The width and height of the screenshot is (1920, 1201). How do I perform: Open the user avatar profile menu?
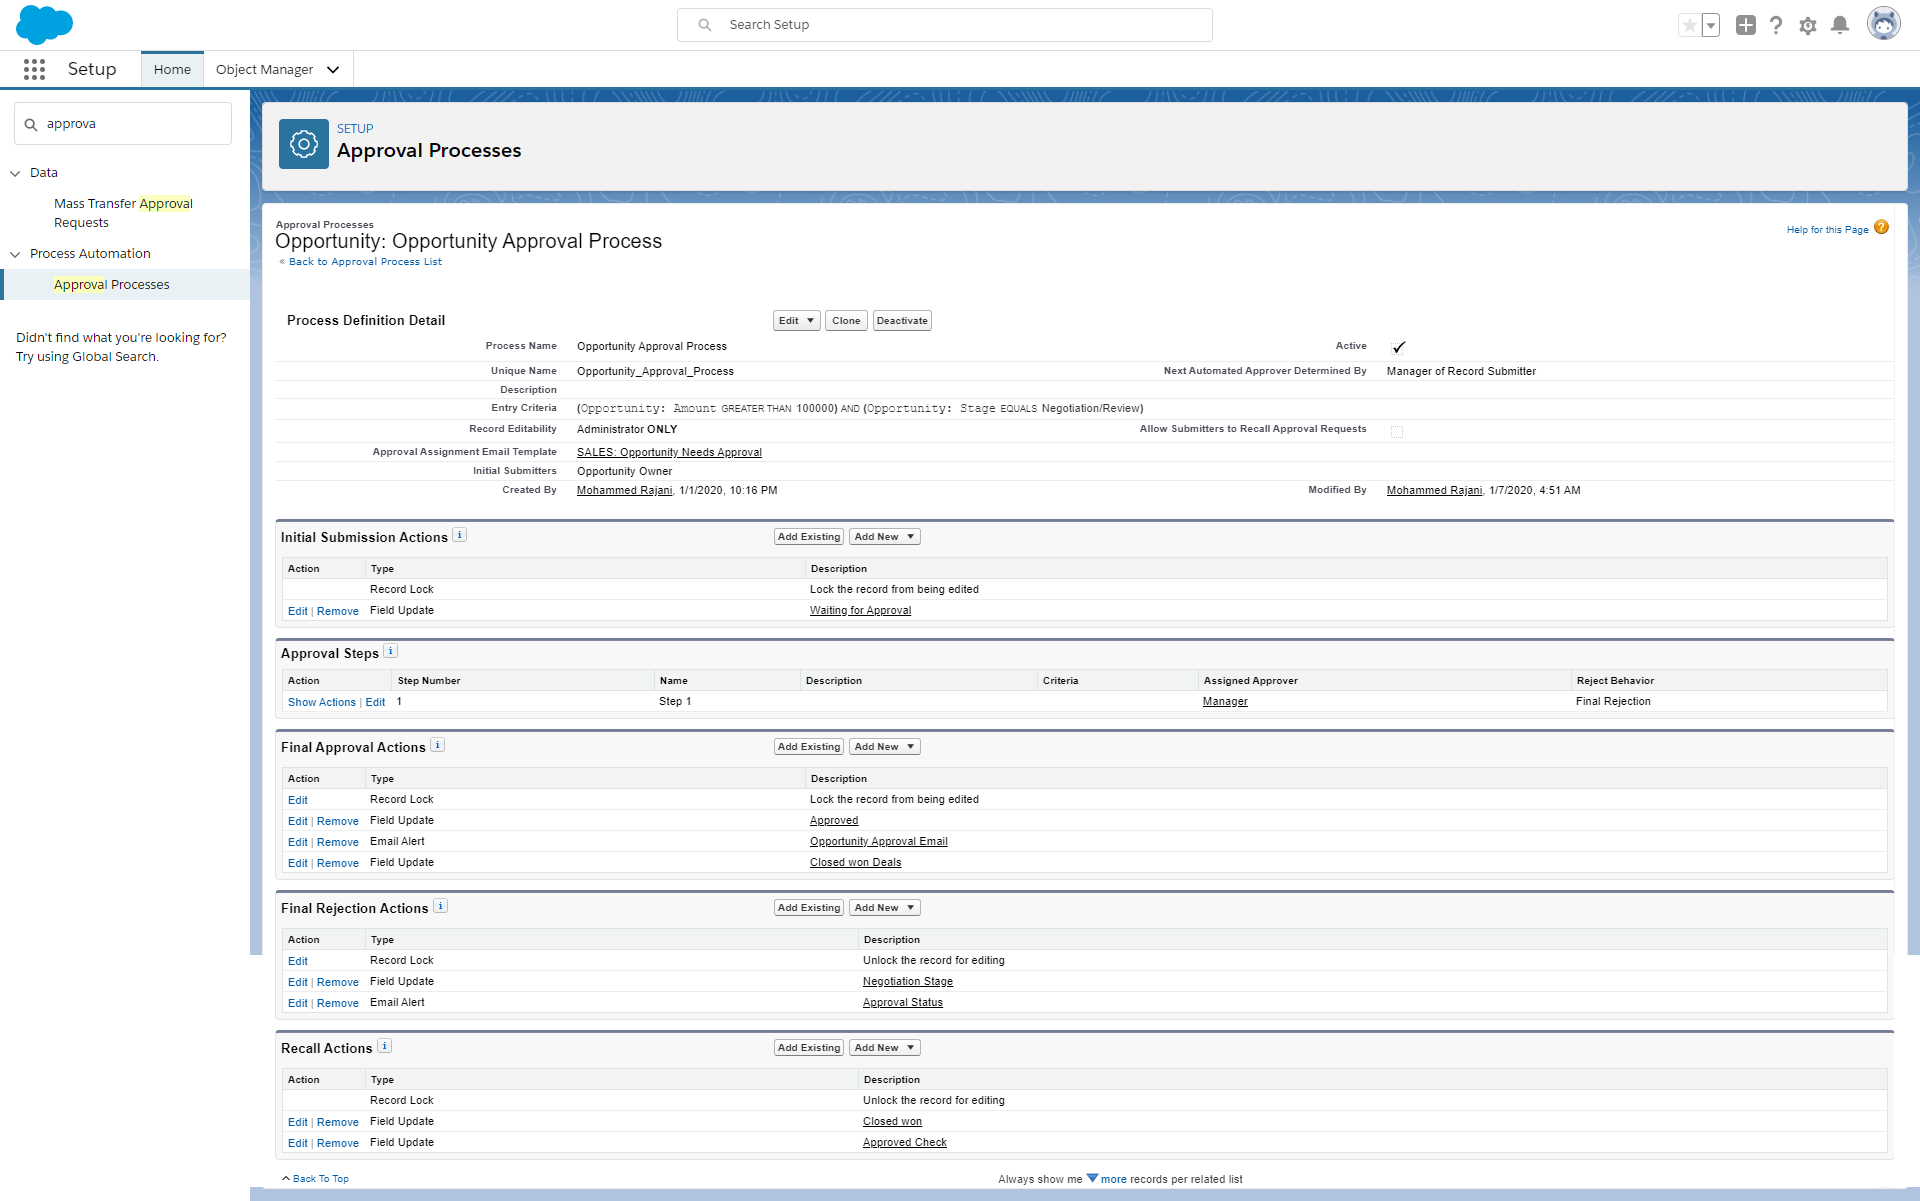click(x=1883, y=25)
